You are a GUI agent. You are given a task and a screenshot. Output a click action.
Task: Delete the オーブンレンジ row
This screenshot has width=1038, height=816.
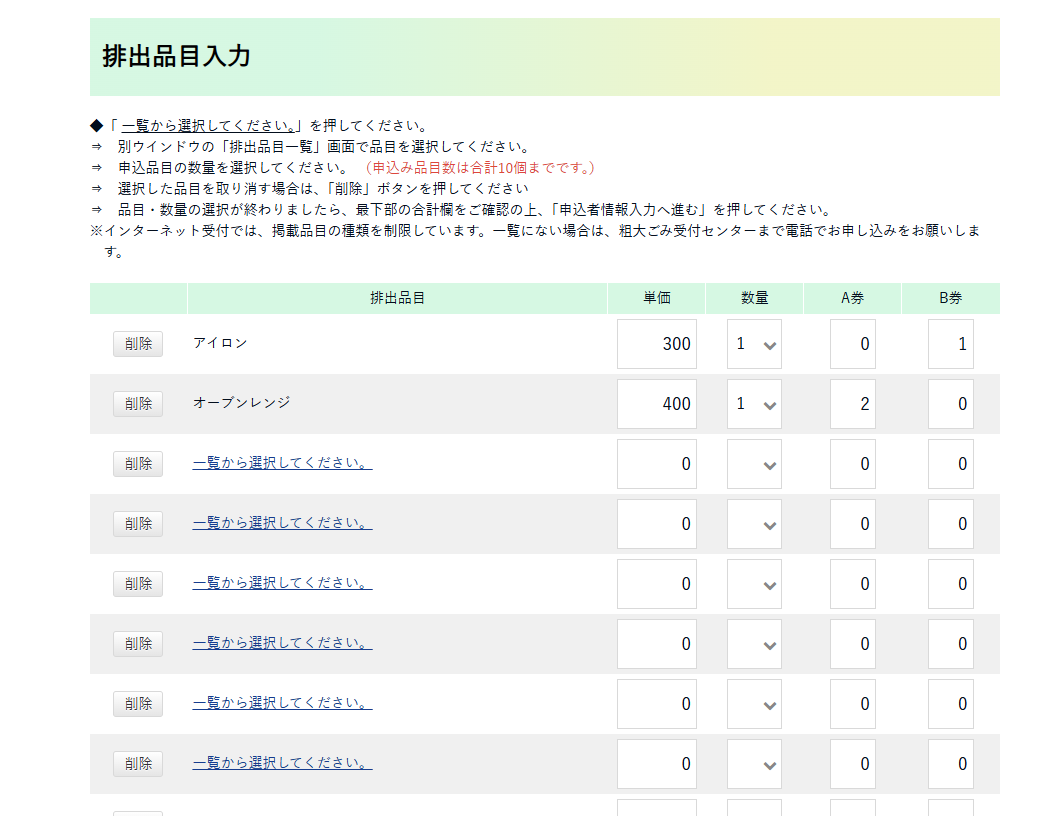tap(137, 404)
